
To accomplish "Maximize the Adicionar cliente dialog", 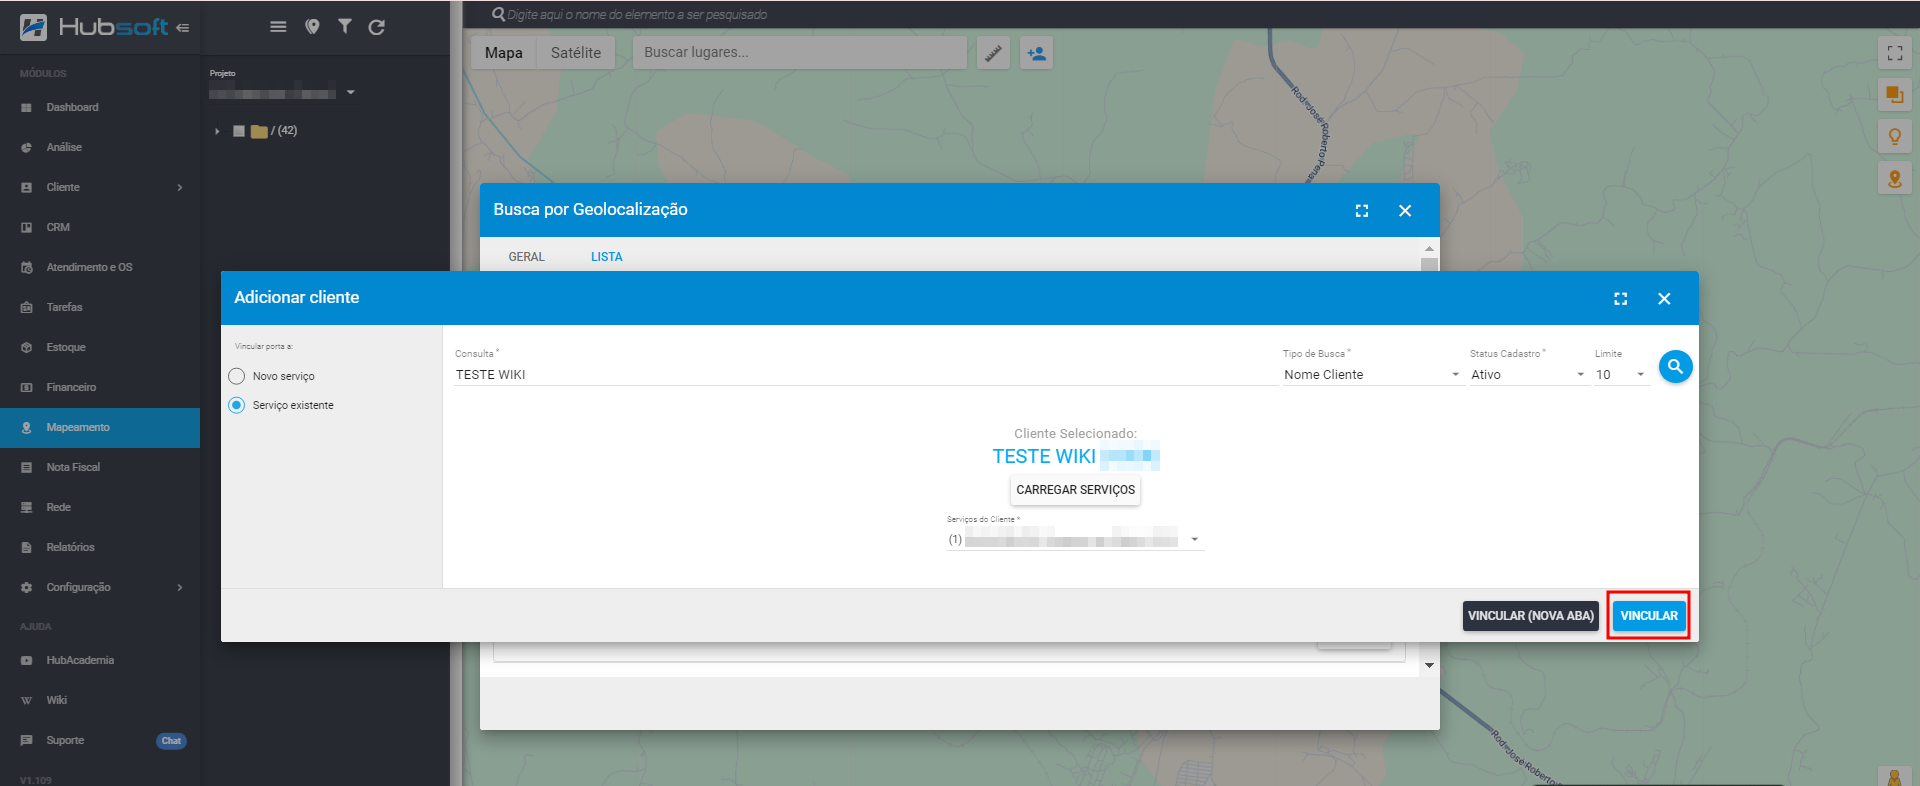I will pyautogui.click(x=1620, y=299).
